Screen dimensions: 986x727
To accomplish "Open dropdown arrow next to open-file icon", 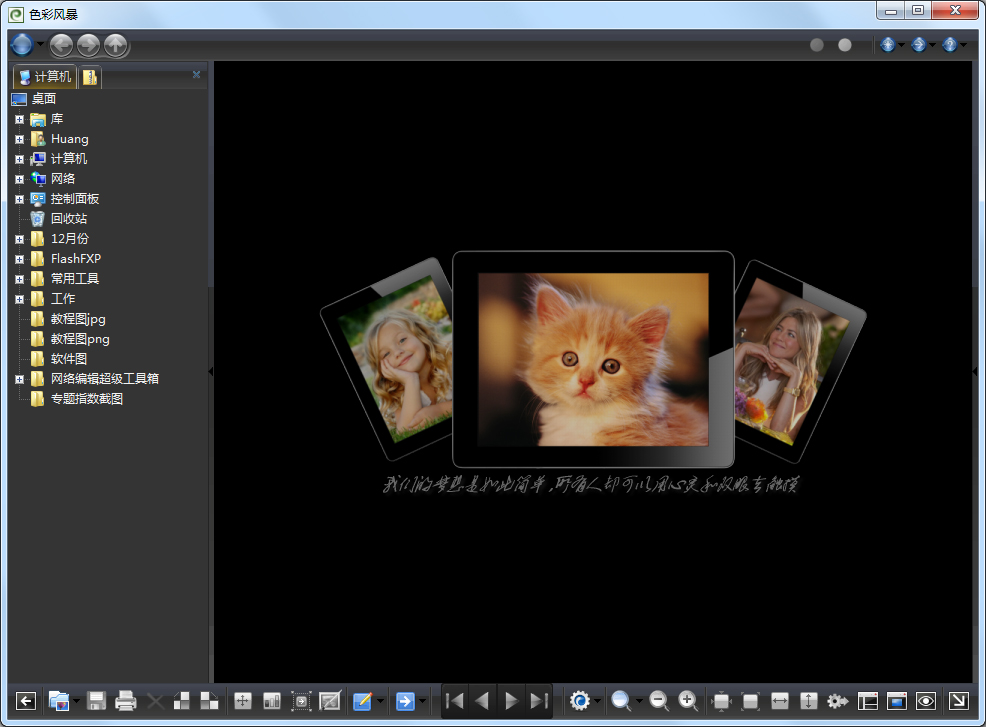I will pos(76,701).
